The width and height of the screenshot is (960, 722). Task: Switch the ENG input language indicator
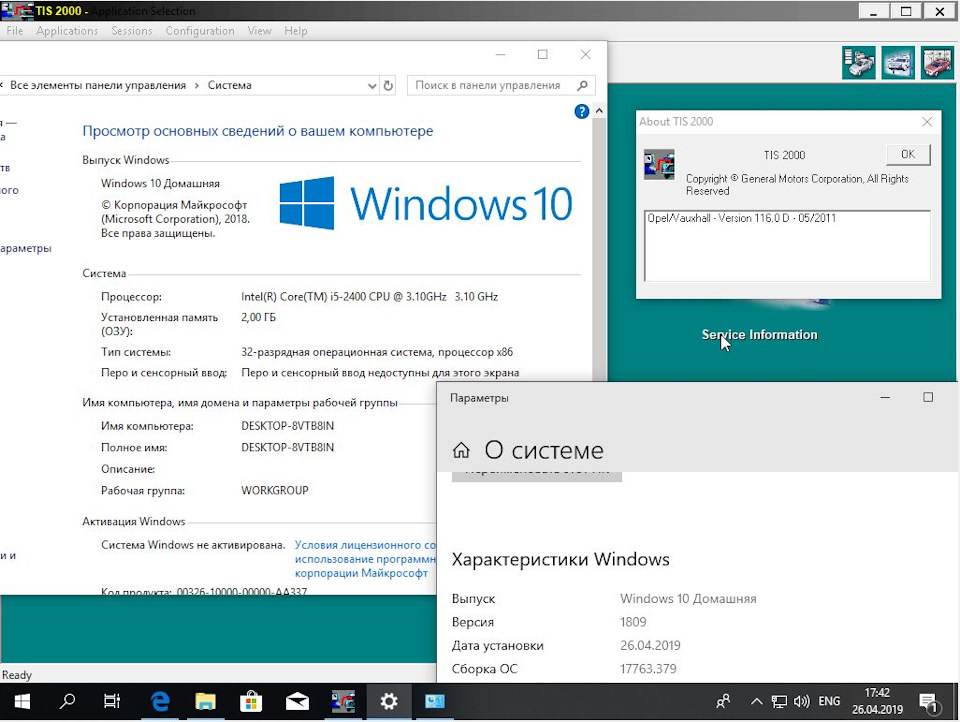point(829,702)
